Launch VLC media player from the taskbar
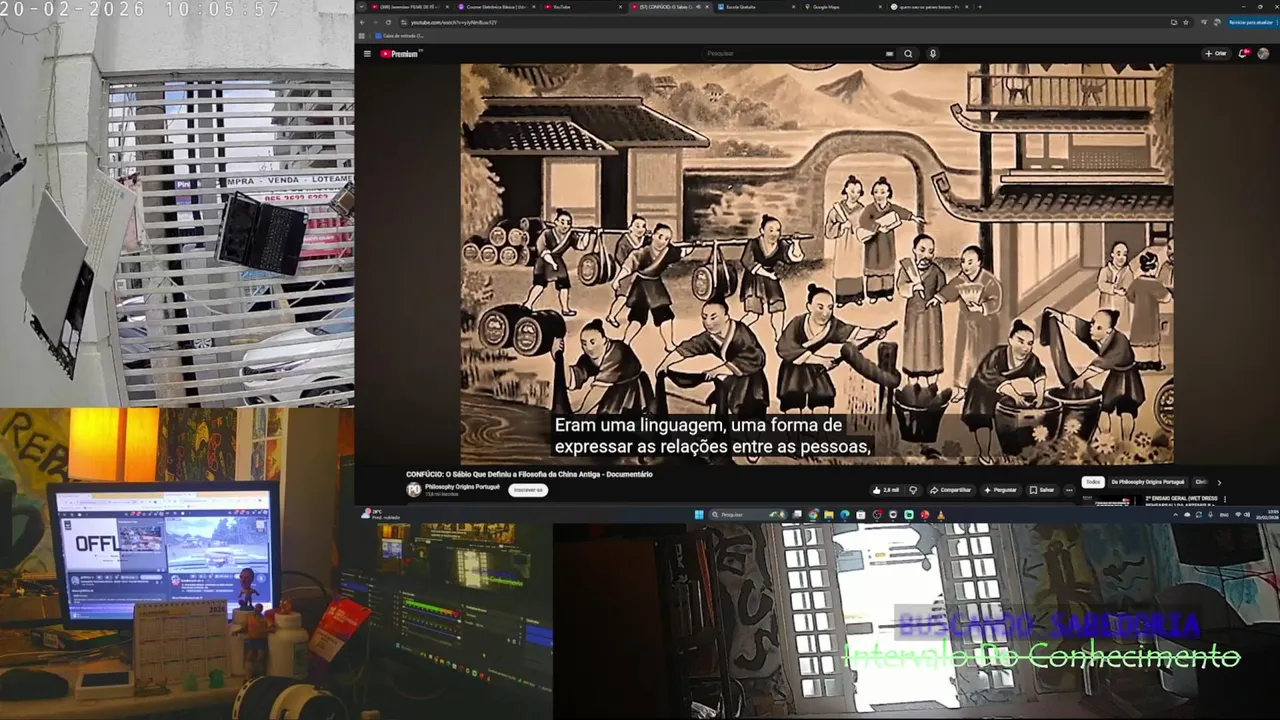 pos(940,515)
